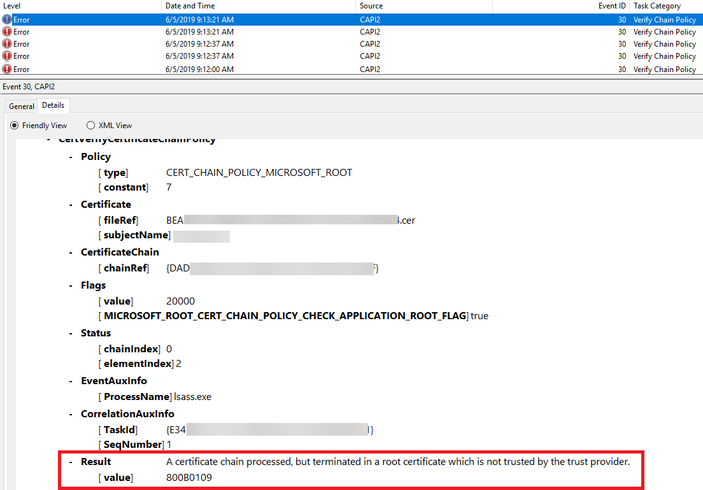This screenshot has height=490, width=703.
Task: Click the error icon of the second 9:12:37 AM row
Action: coord(7,56)
